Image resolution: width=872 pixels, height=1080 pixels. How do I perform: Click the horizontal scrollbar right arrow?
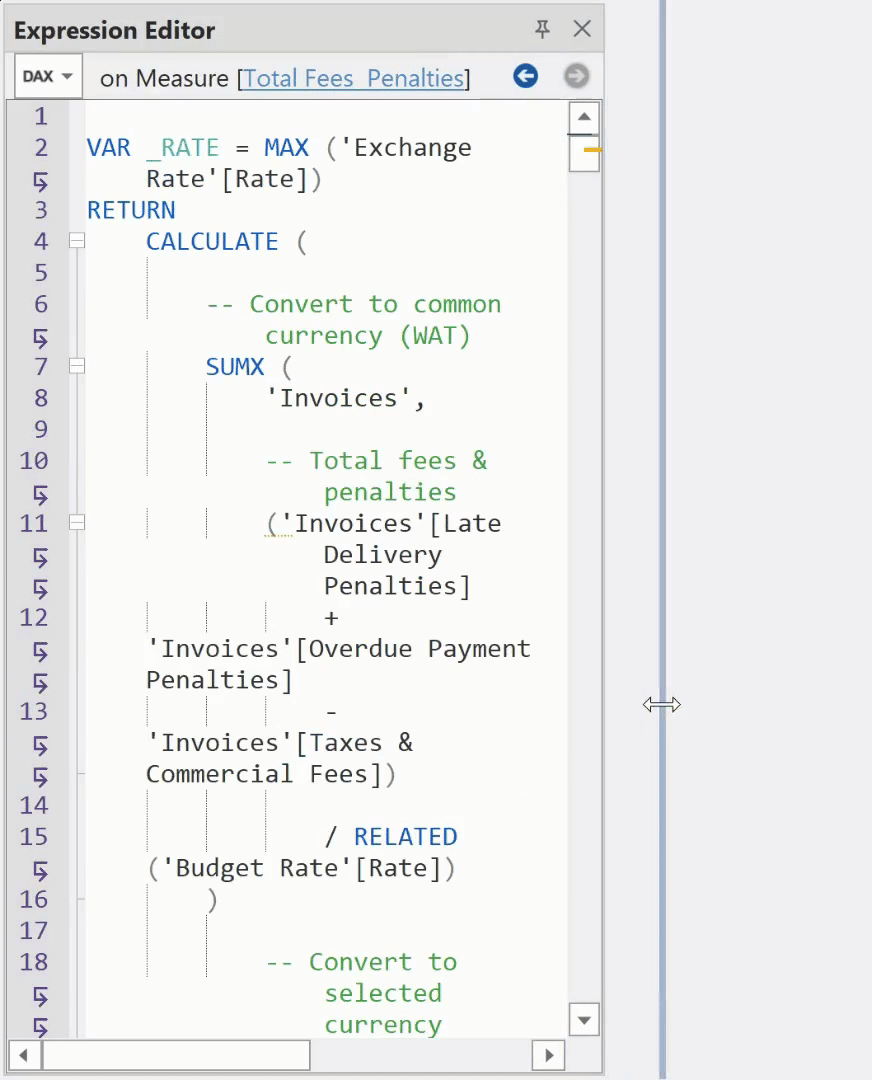(549, 1055)
